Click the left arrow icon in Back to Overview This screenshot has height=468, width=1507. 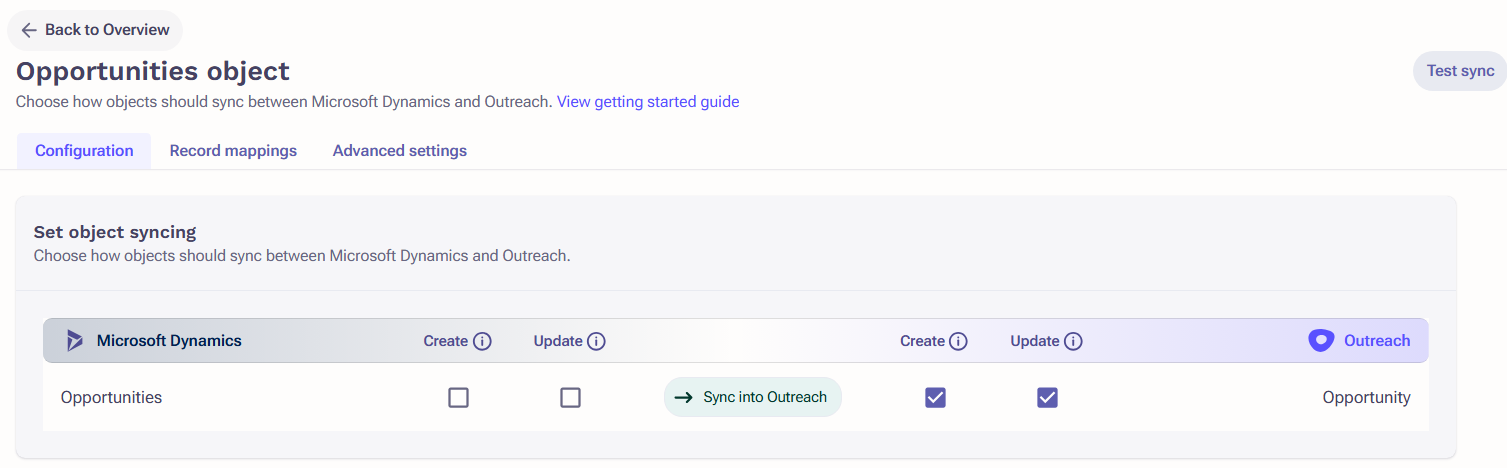[29, 30]
